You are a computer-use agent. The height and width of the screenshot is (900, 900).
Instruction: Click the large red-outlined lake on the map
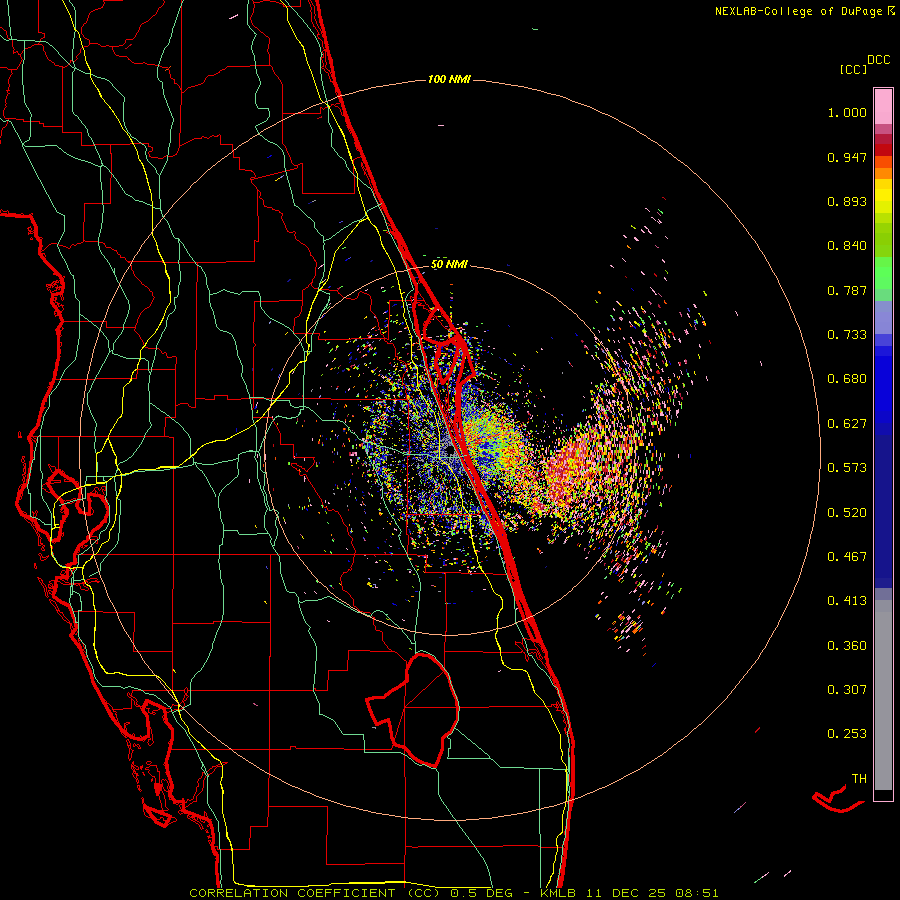point(413,709)
